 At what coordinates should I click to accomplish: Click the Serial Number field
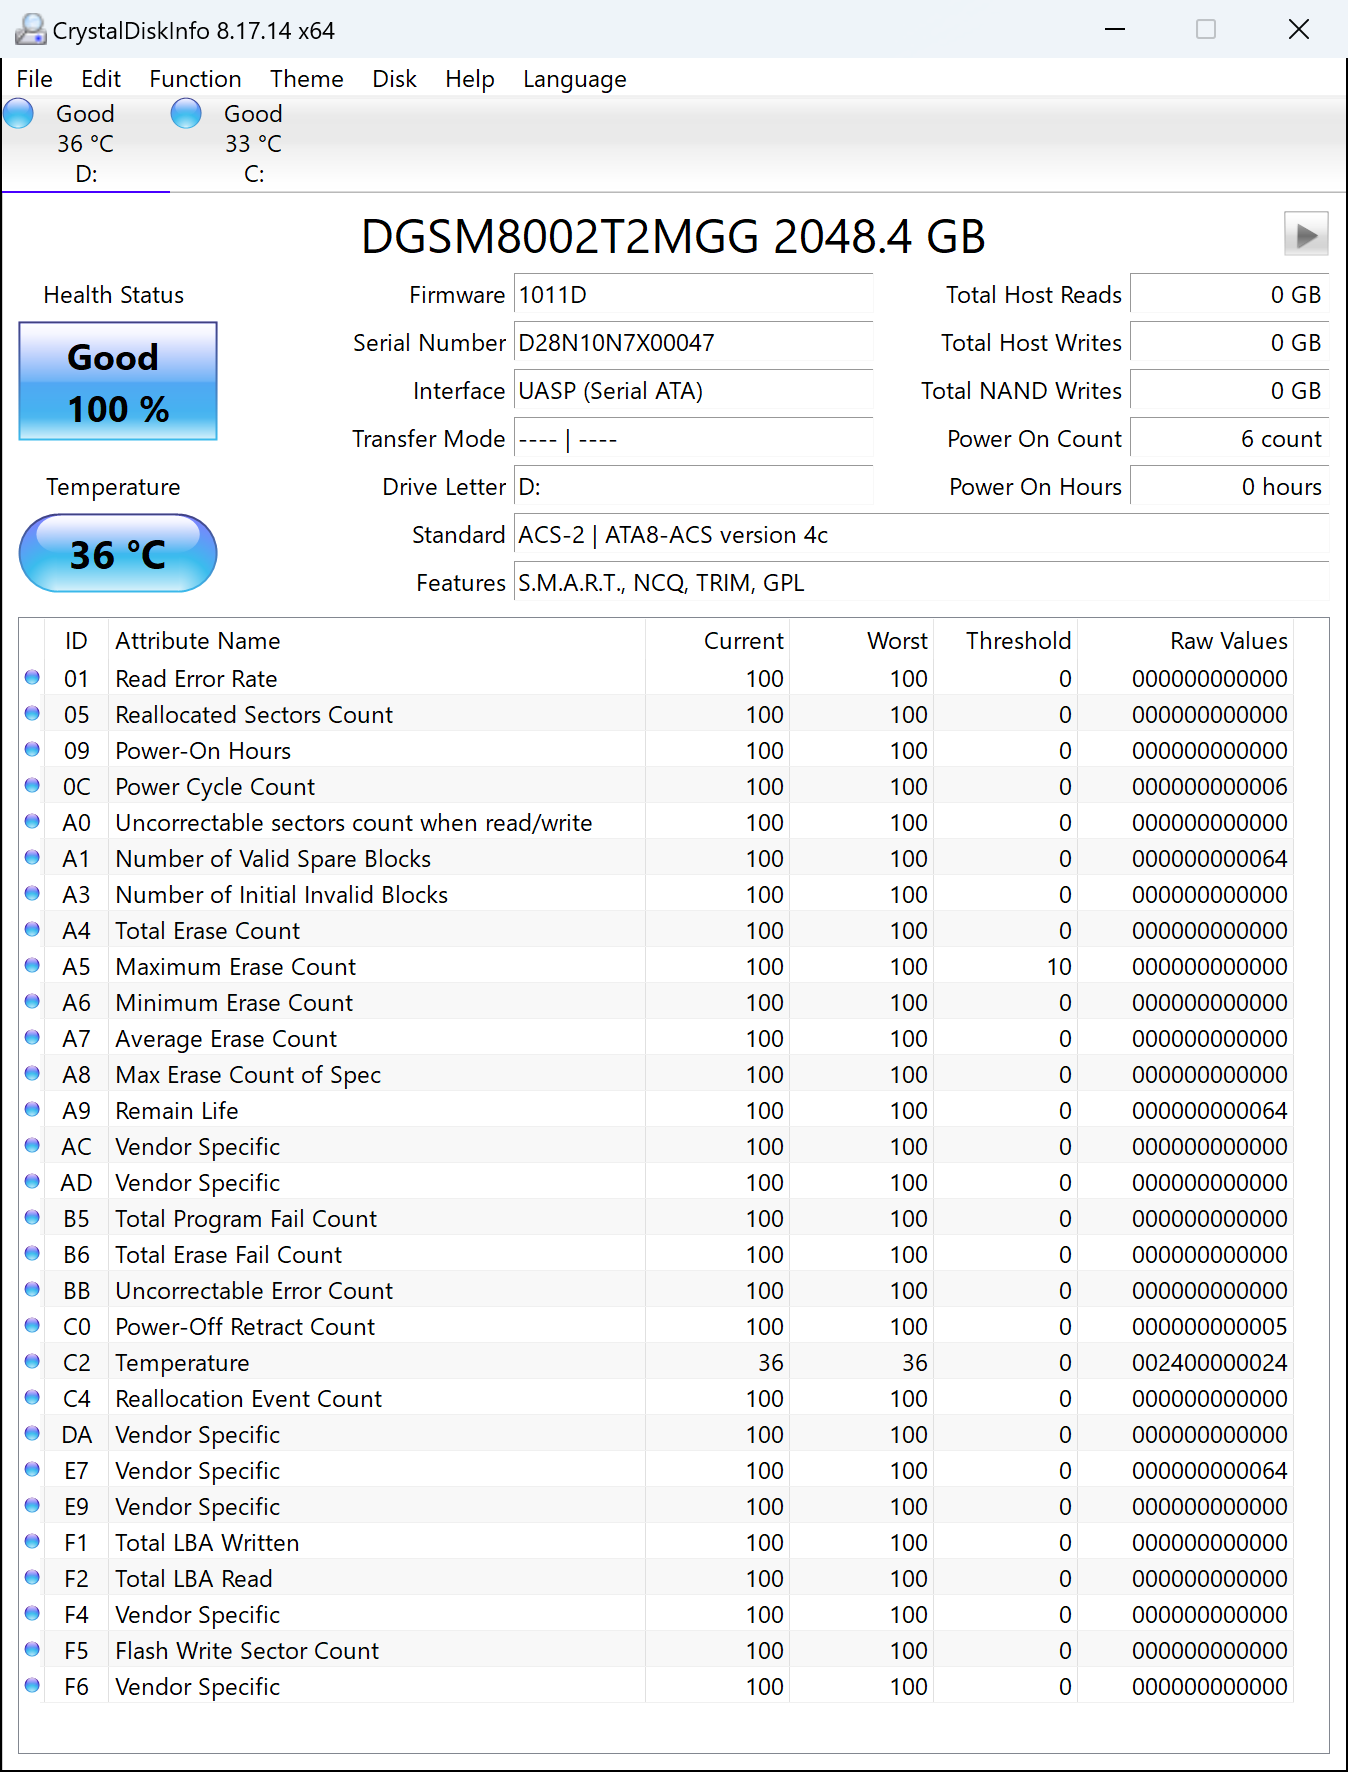[693, 343]
